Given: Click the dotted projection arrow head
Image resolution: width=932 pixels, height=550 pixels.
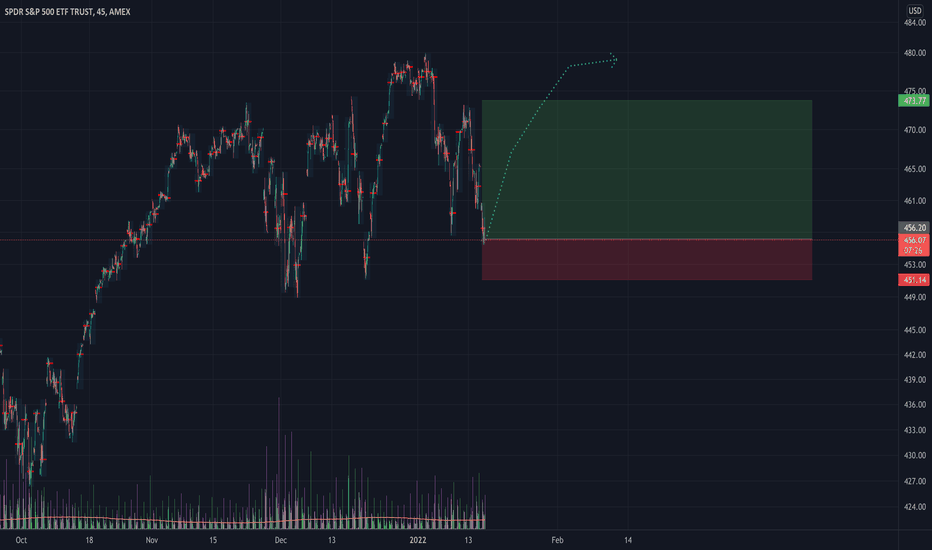Looking at the screenshot, I should tap(614, 59).
